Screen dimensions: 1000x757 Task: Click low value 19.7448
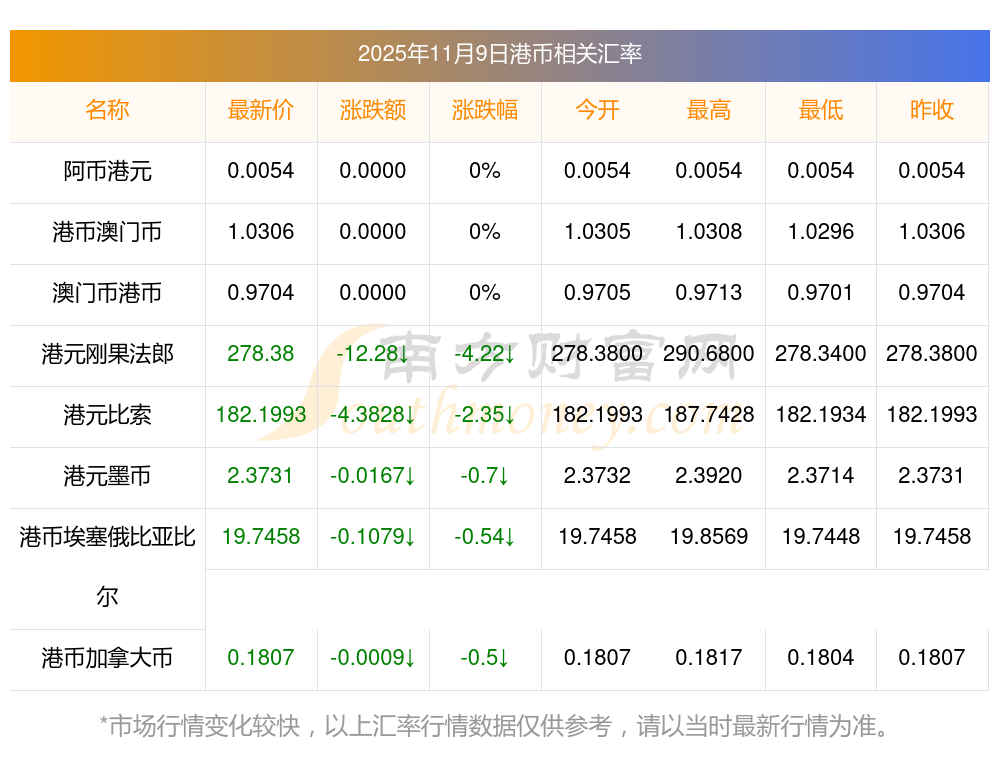tap(821, 536)
